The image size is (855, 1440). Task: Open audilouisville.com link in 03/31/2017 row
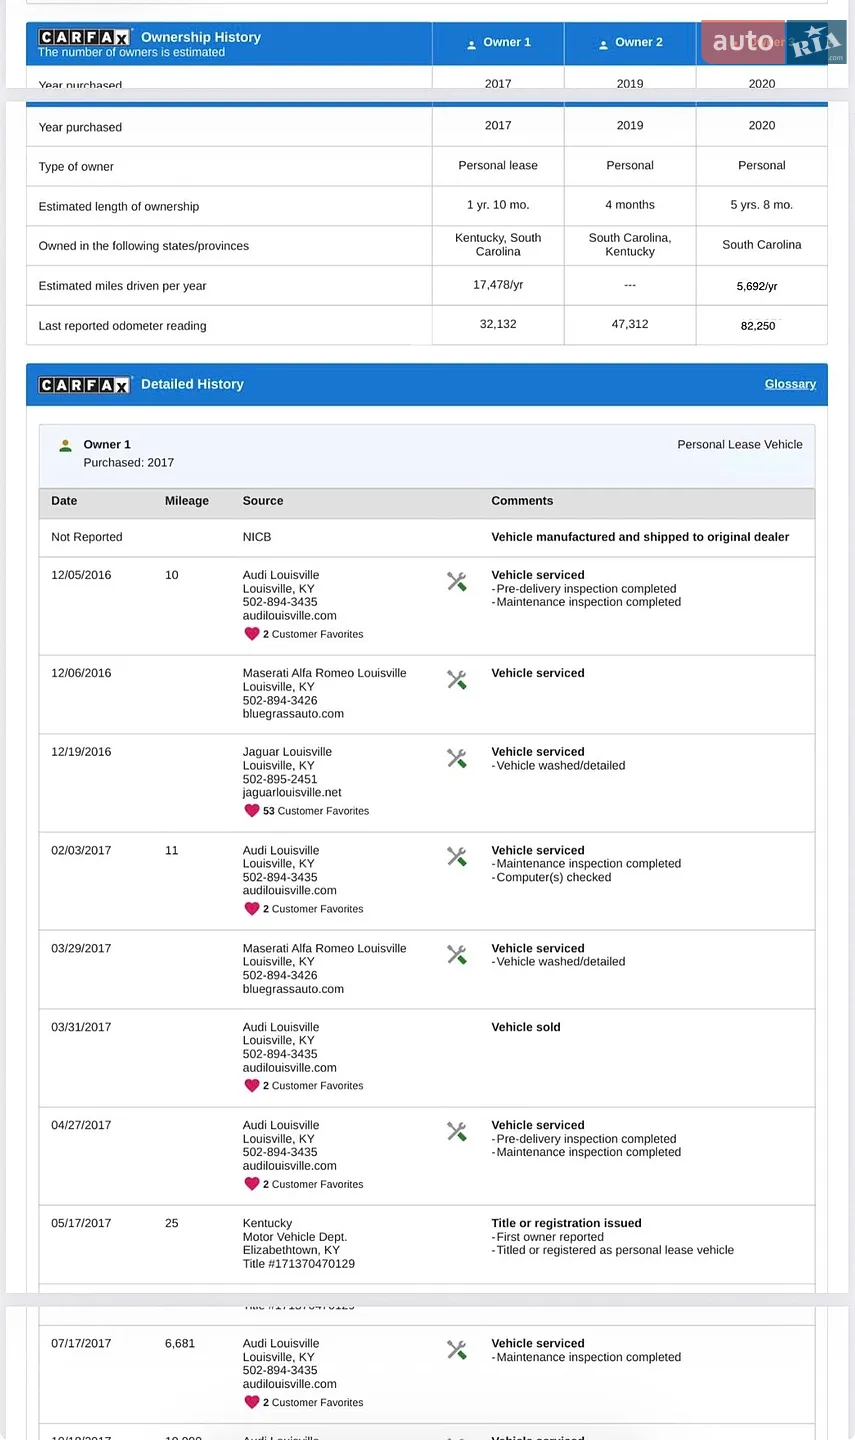pyautogui.click(x=290, y=1068)
